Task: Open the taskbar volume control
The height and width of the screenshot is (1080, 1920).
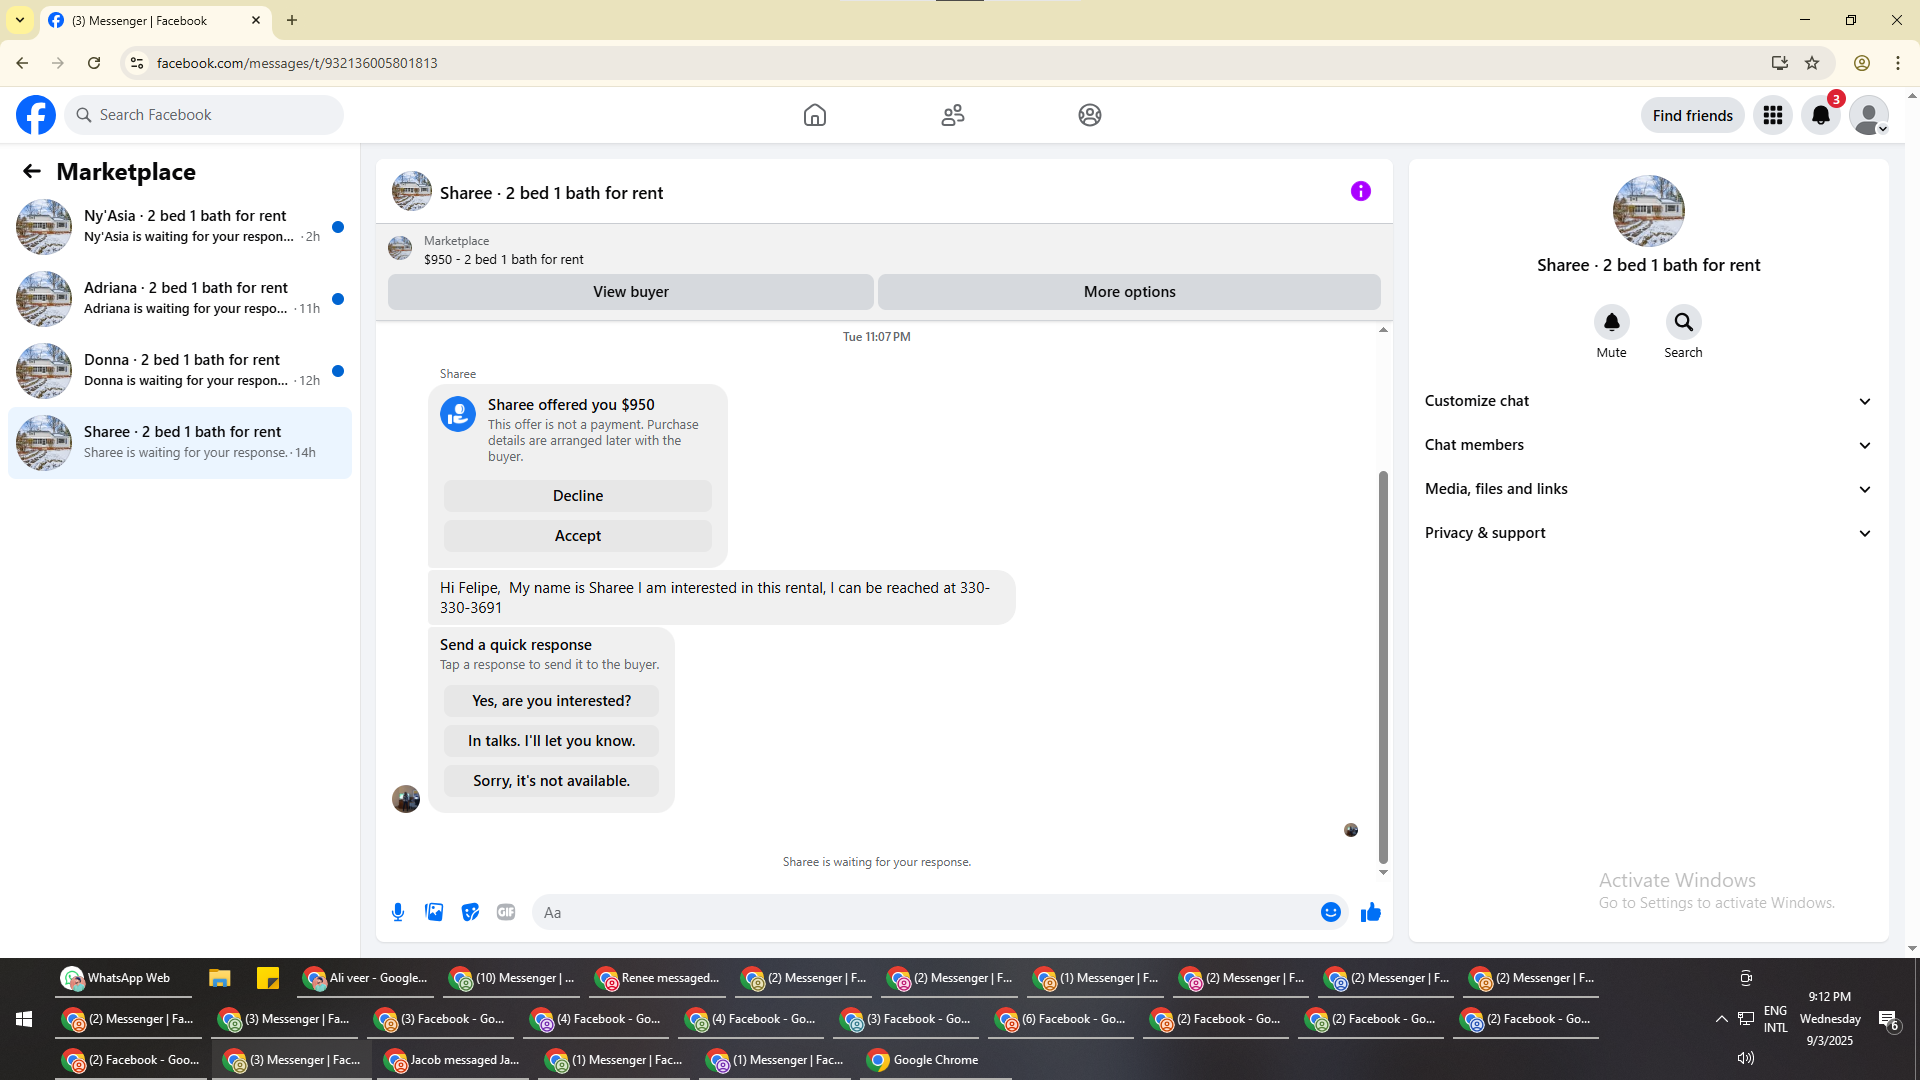Action: (1746, 1058)
